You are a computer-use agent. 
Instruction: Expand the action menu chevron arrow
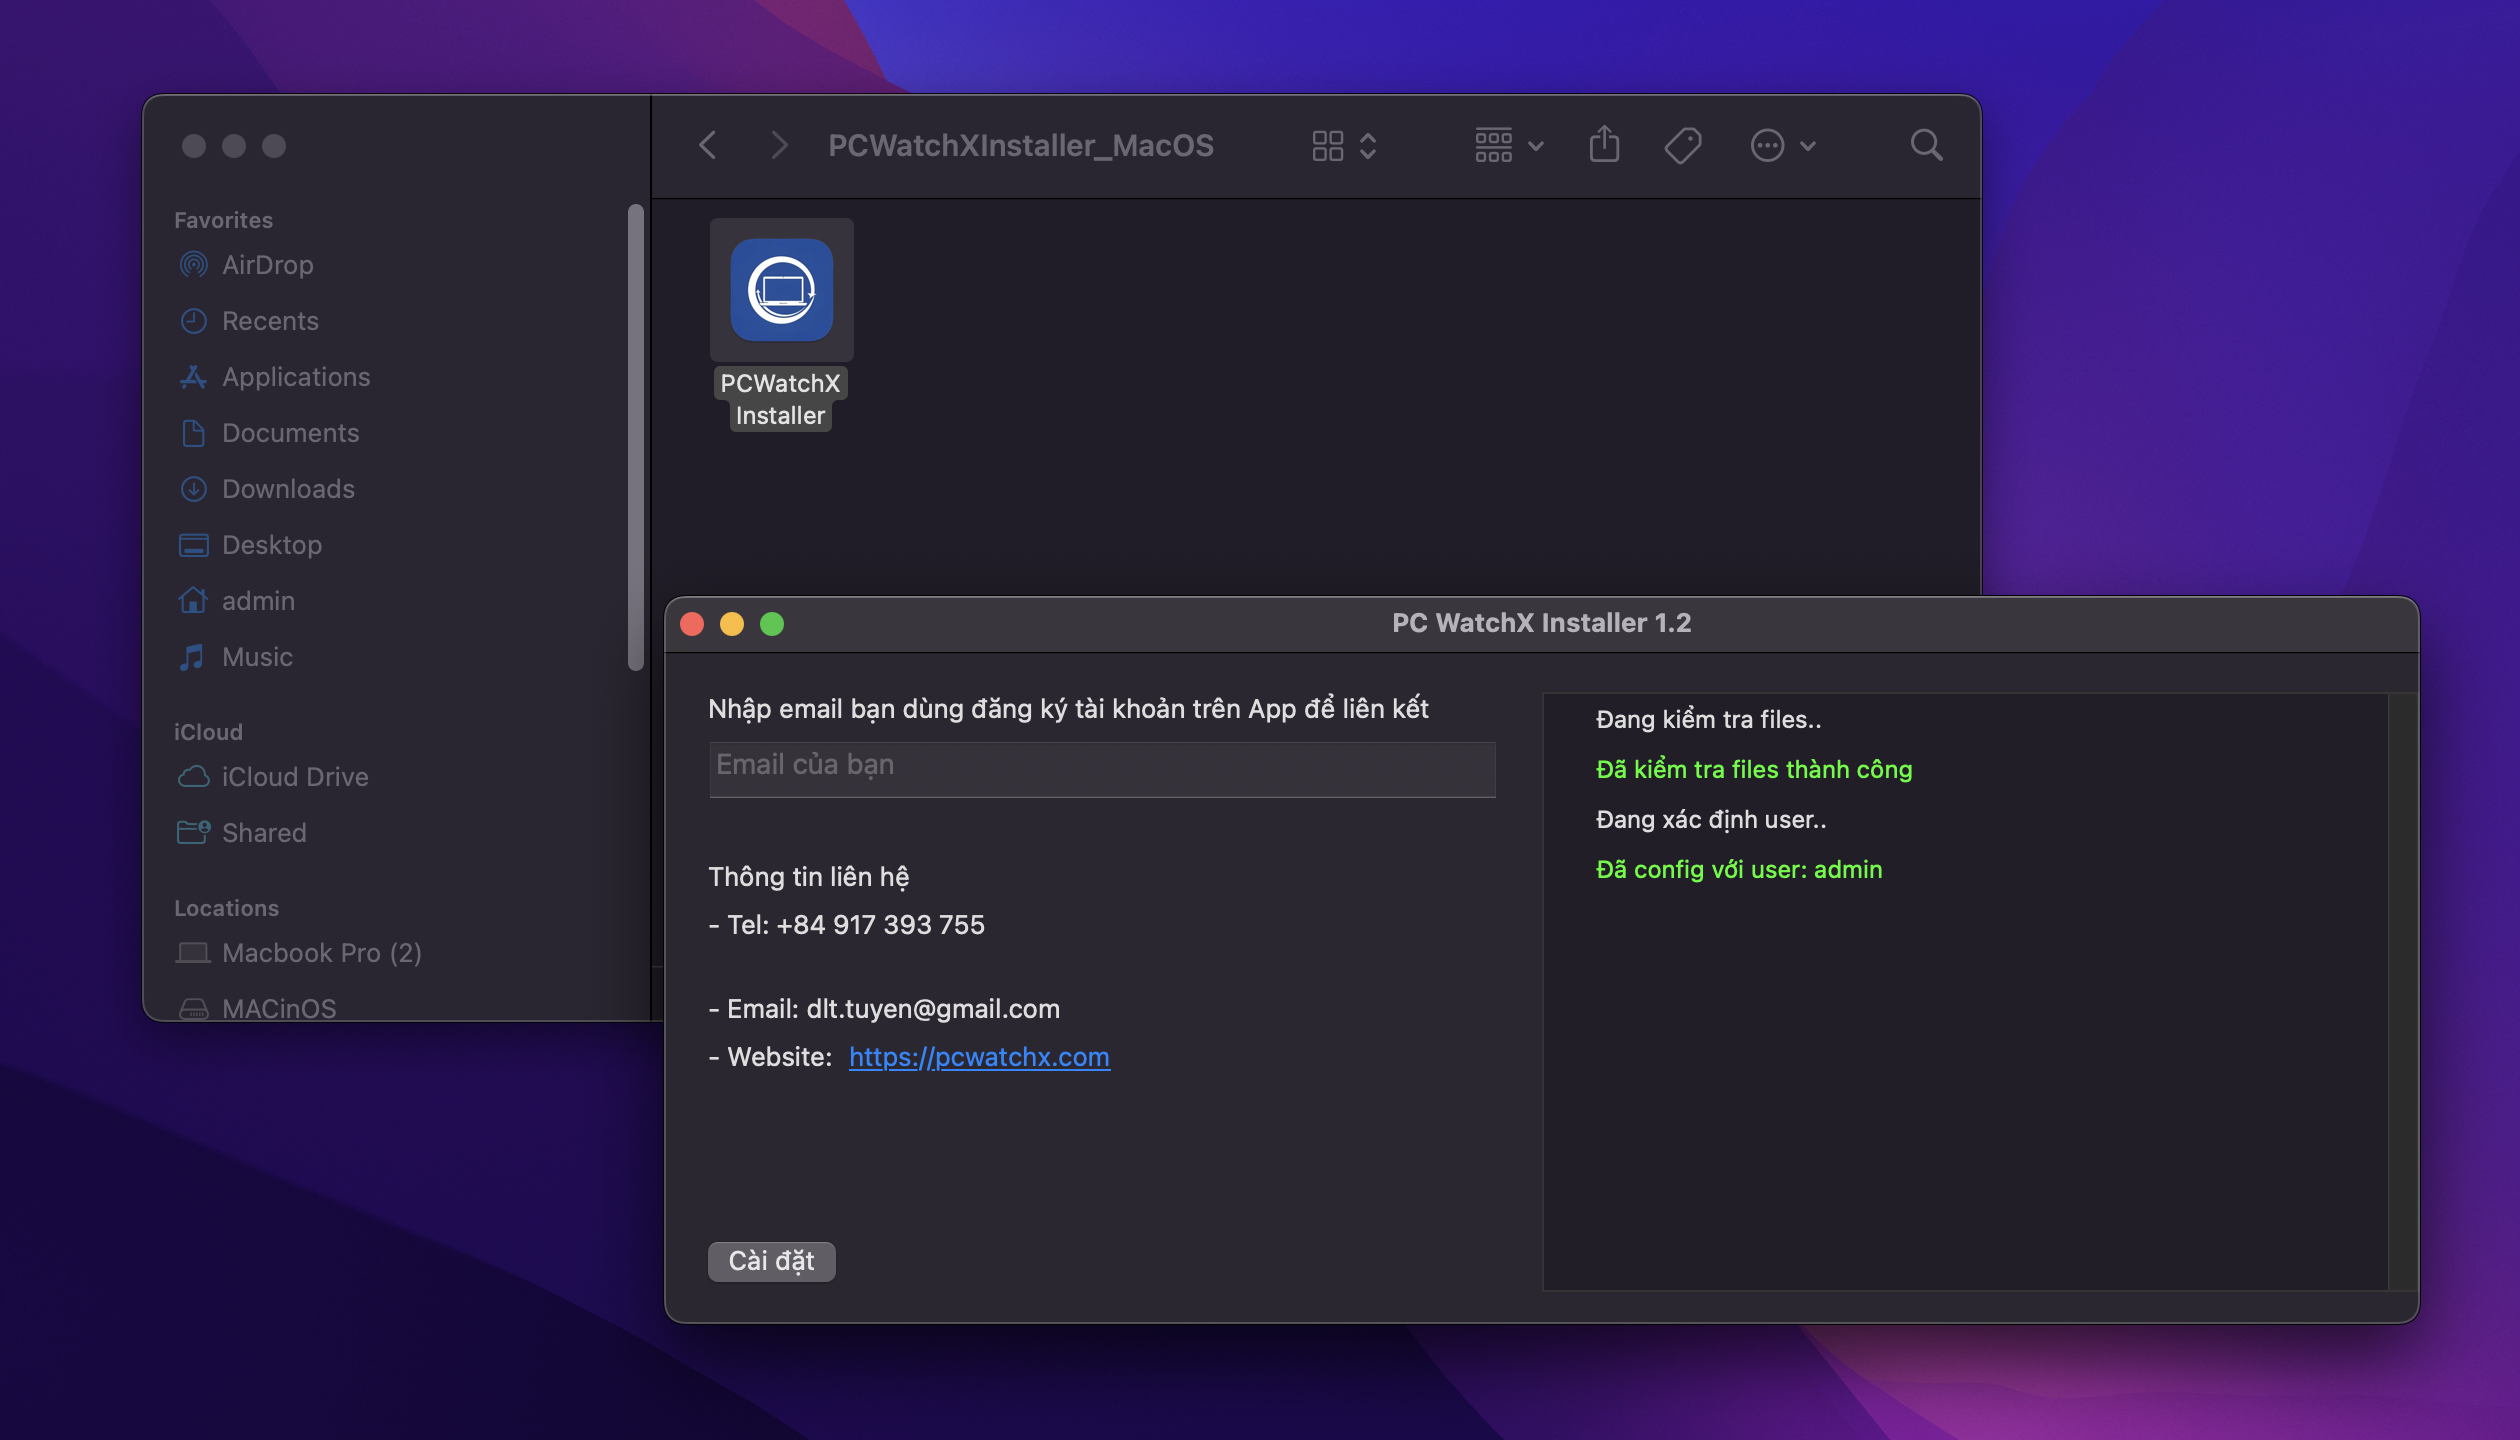(x=1808, y=146)
